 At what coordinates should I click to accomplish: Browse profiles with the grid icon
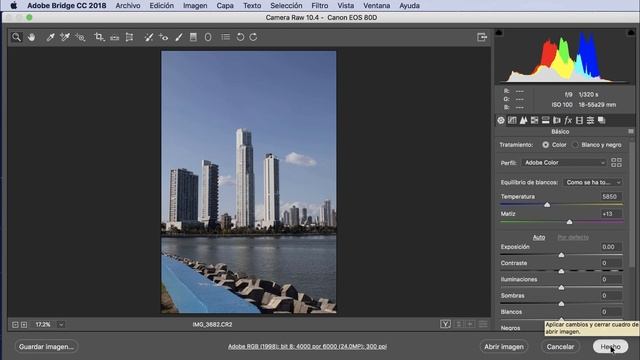click(616, 162)
